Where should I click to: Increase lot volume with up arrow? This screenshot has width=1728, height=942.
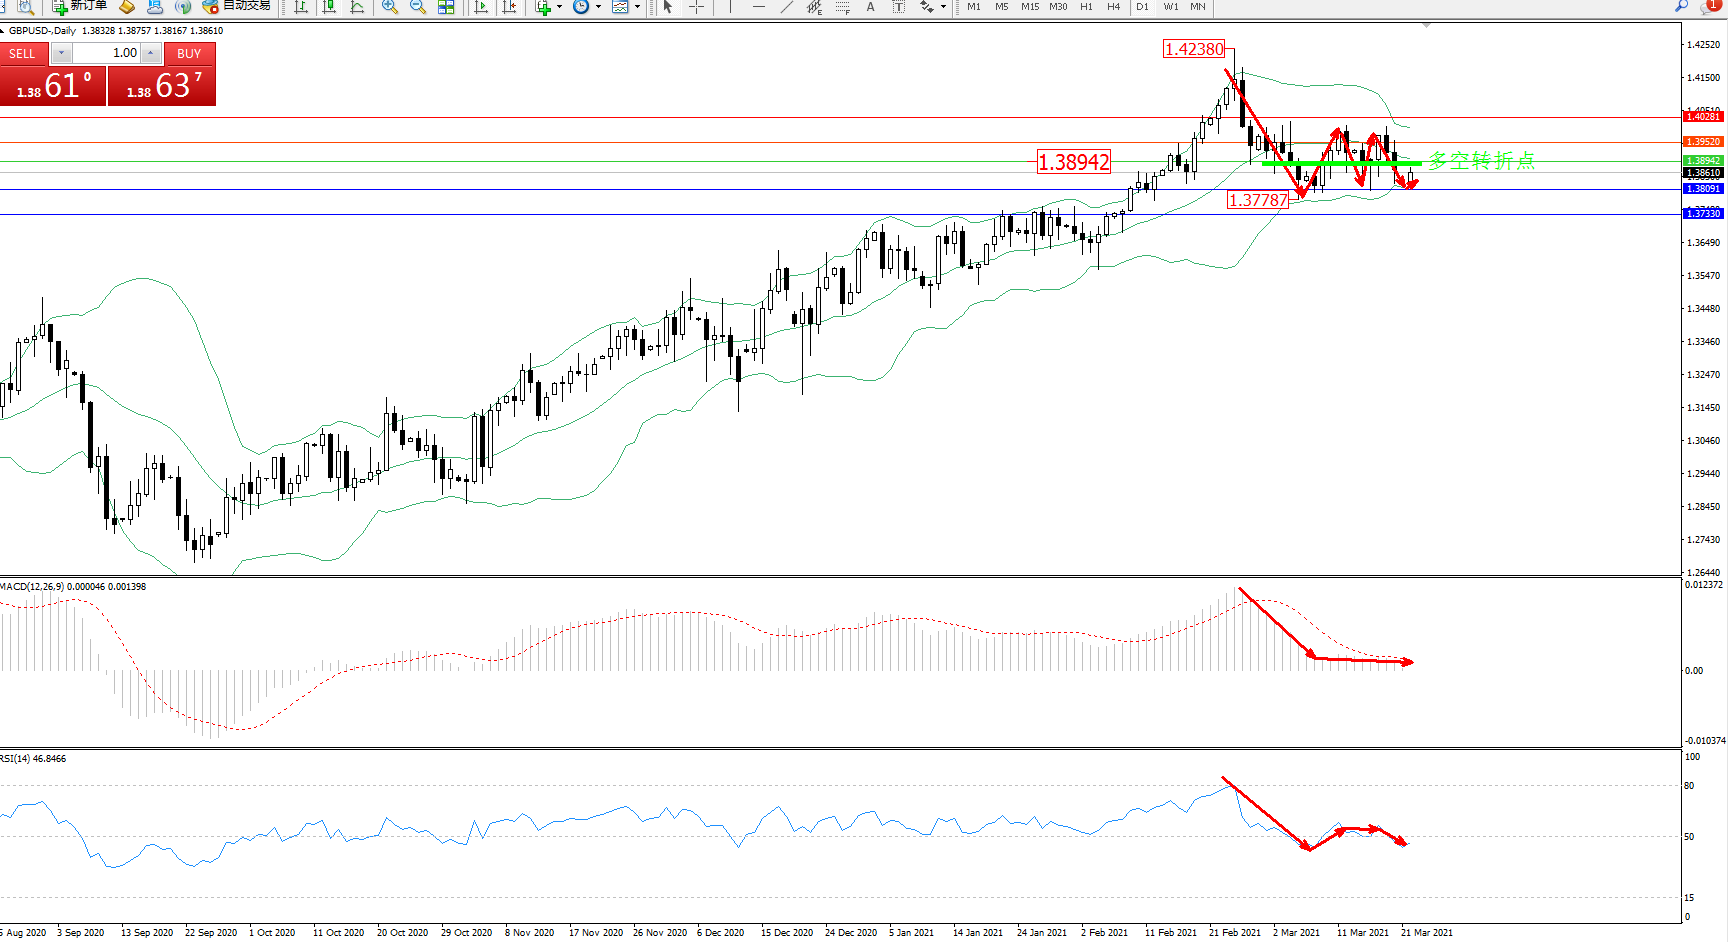(x=151, y=53)
